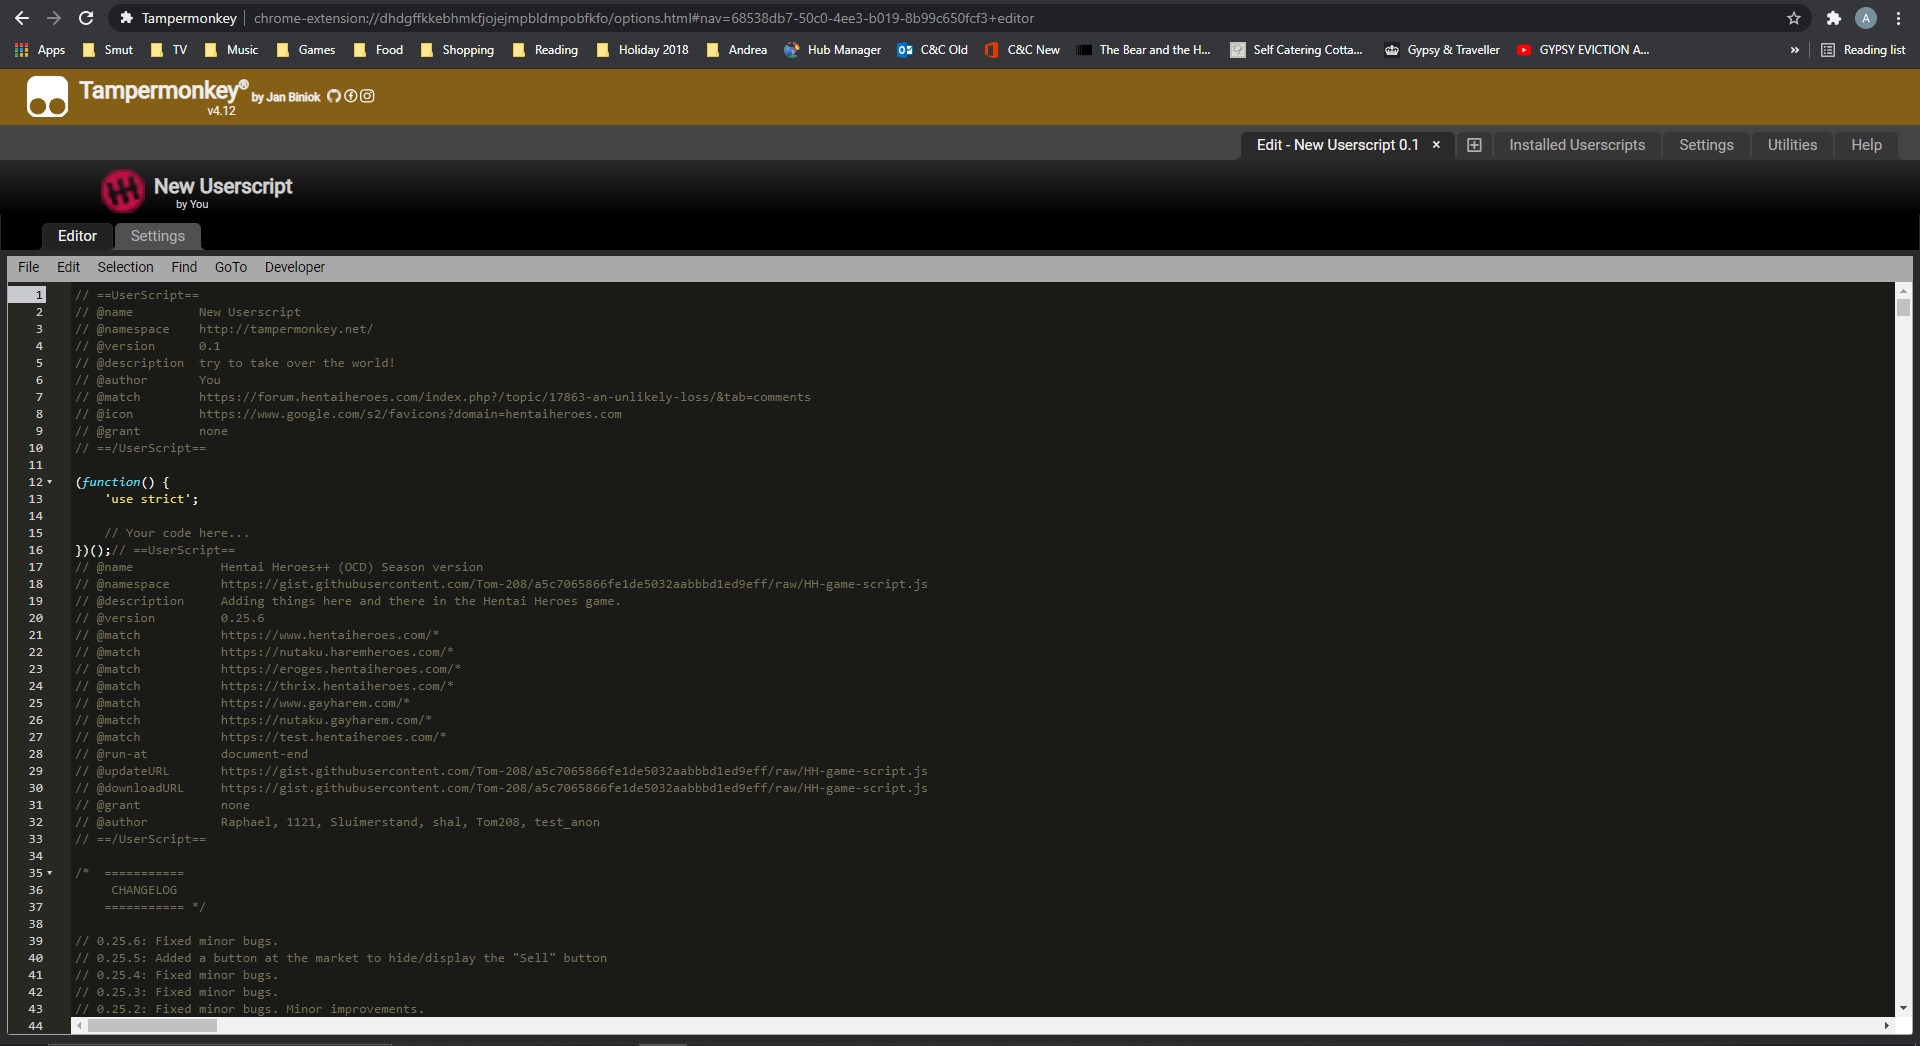
Task: Open the GitHub icon beside Jan Biniok
Action: [x=334, y=96]
